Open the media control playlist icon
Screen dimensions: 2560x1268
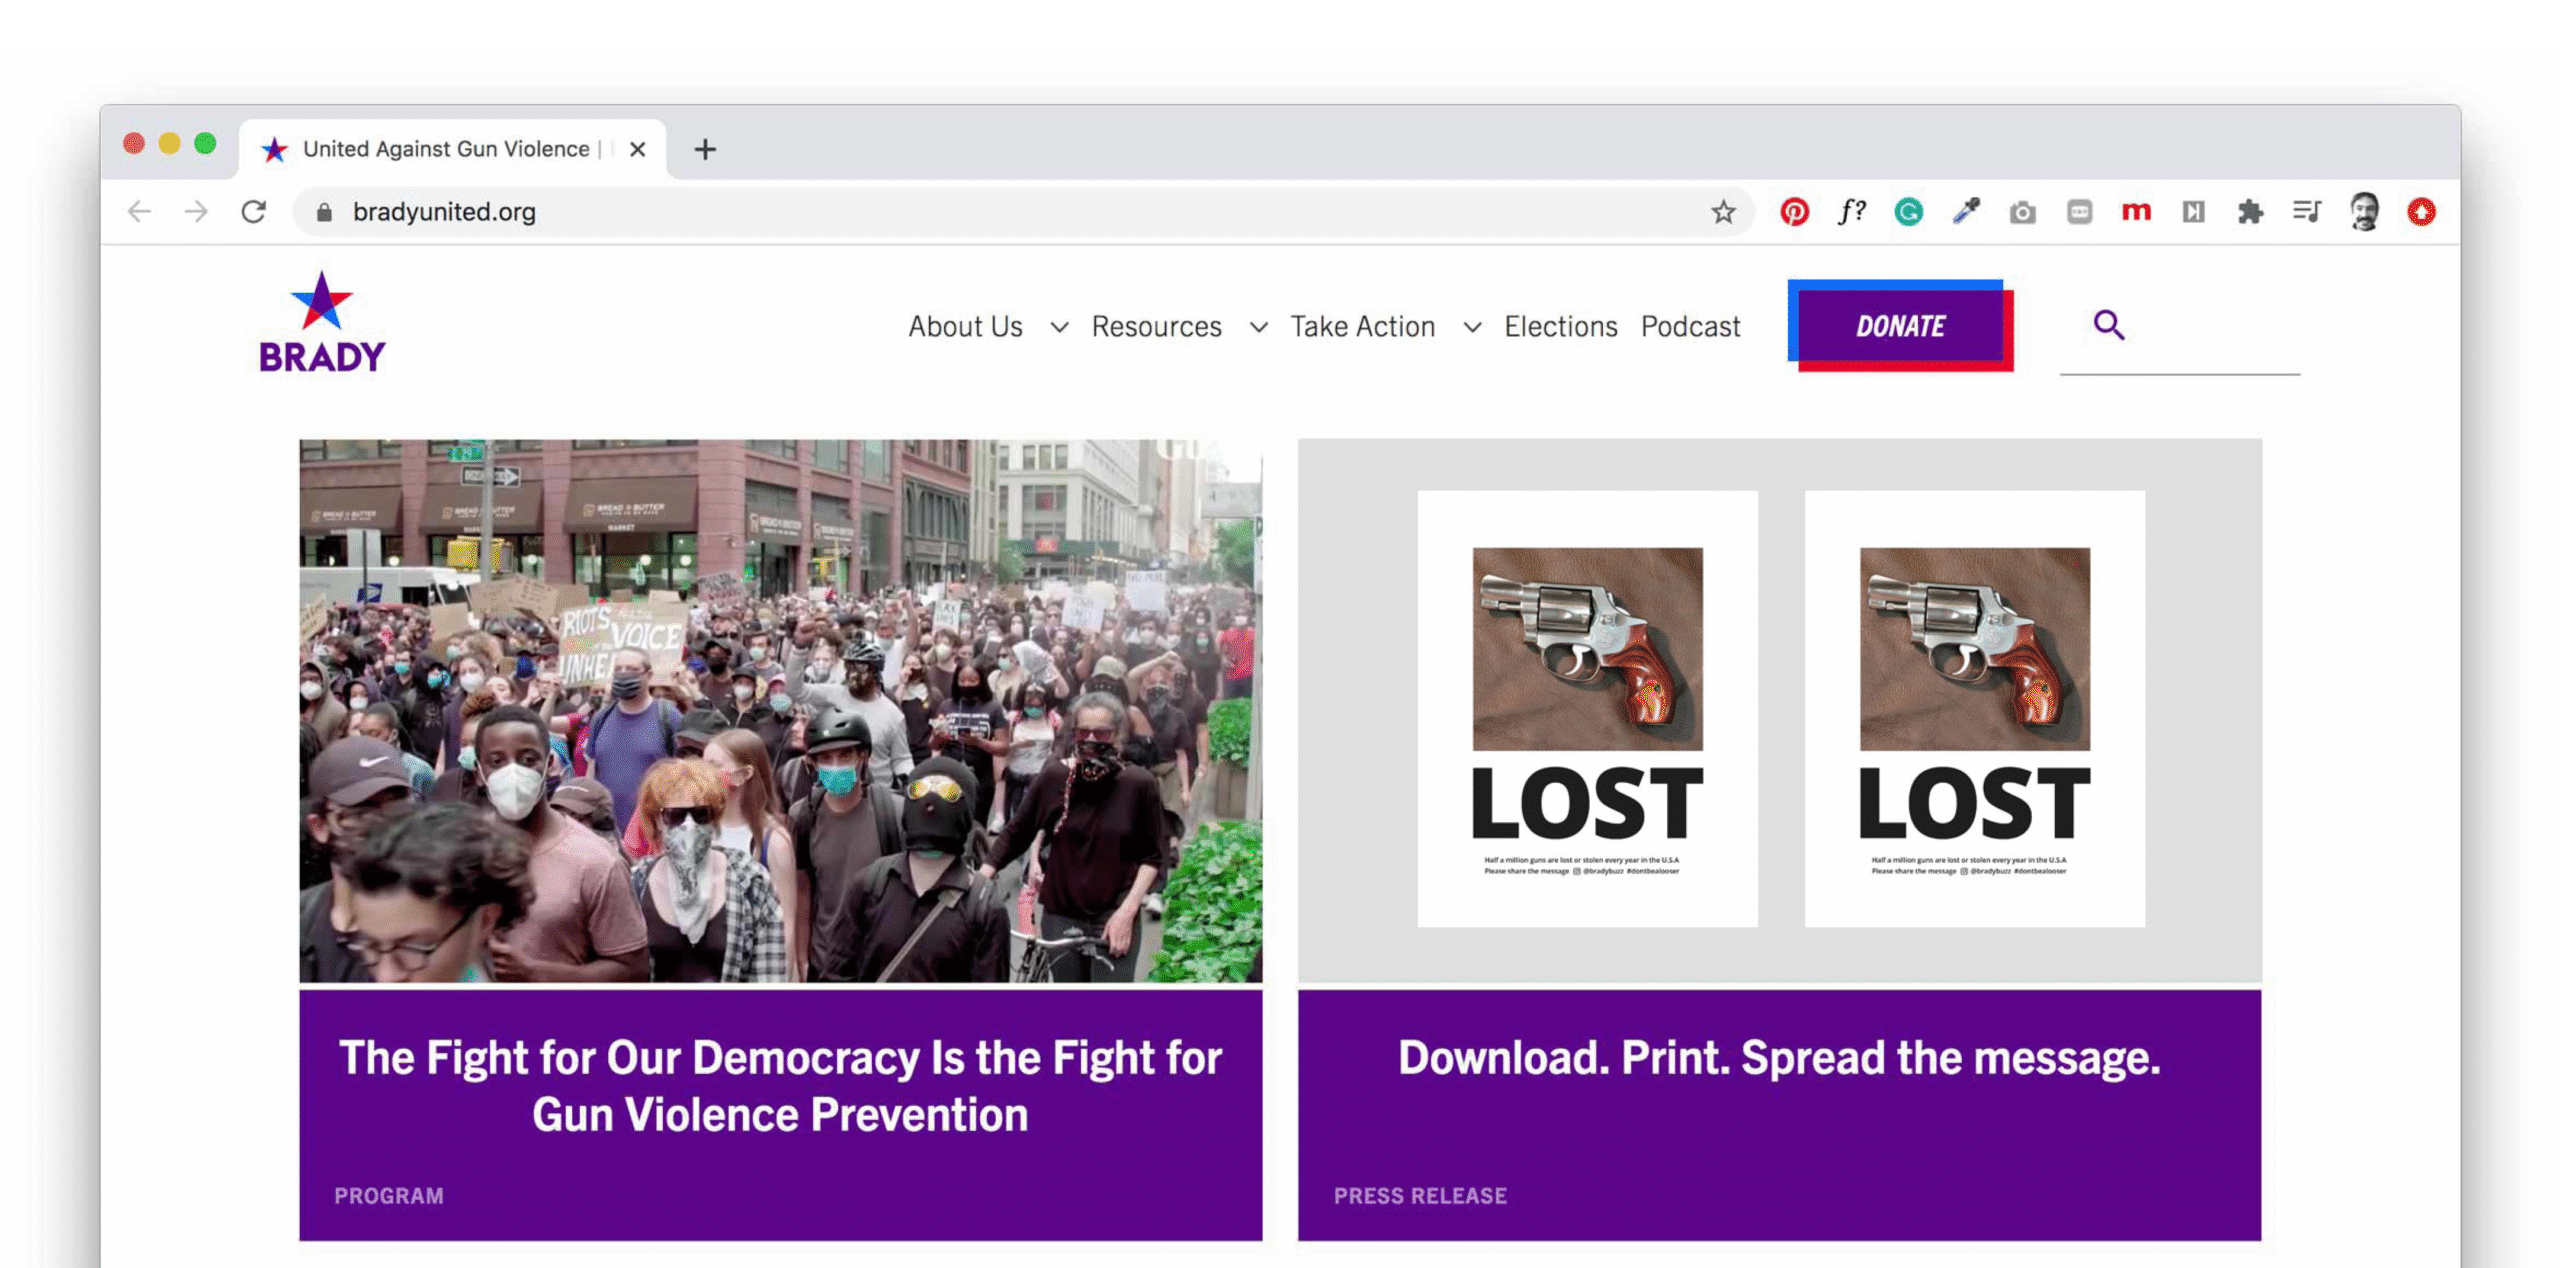click(x=2307, y=212)
